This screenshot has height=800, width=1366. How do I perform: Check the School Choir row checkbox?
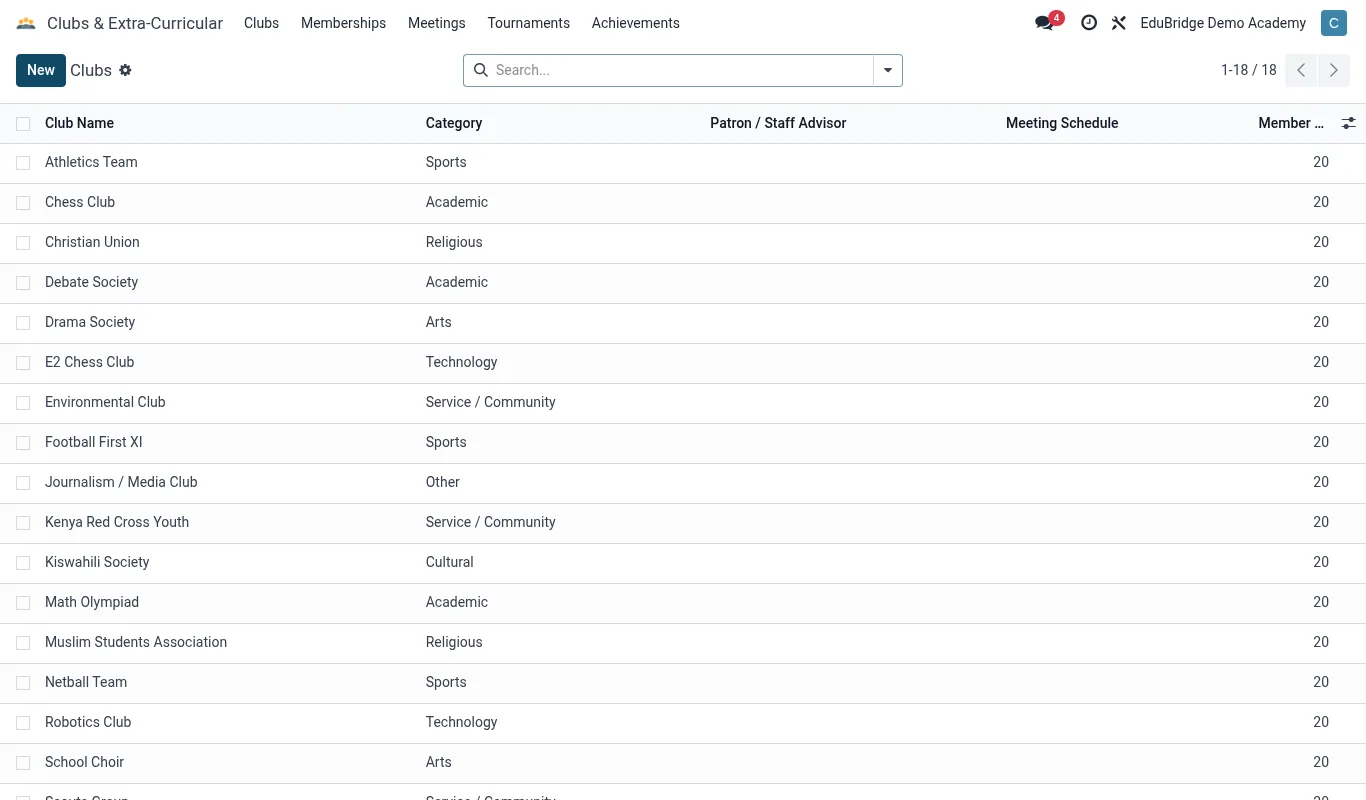click(x=23, y=763)
